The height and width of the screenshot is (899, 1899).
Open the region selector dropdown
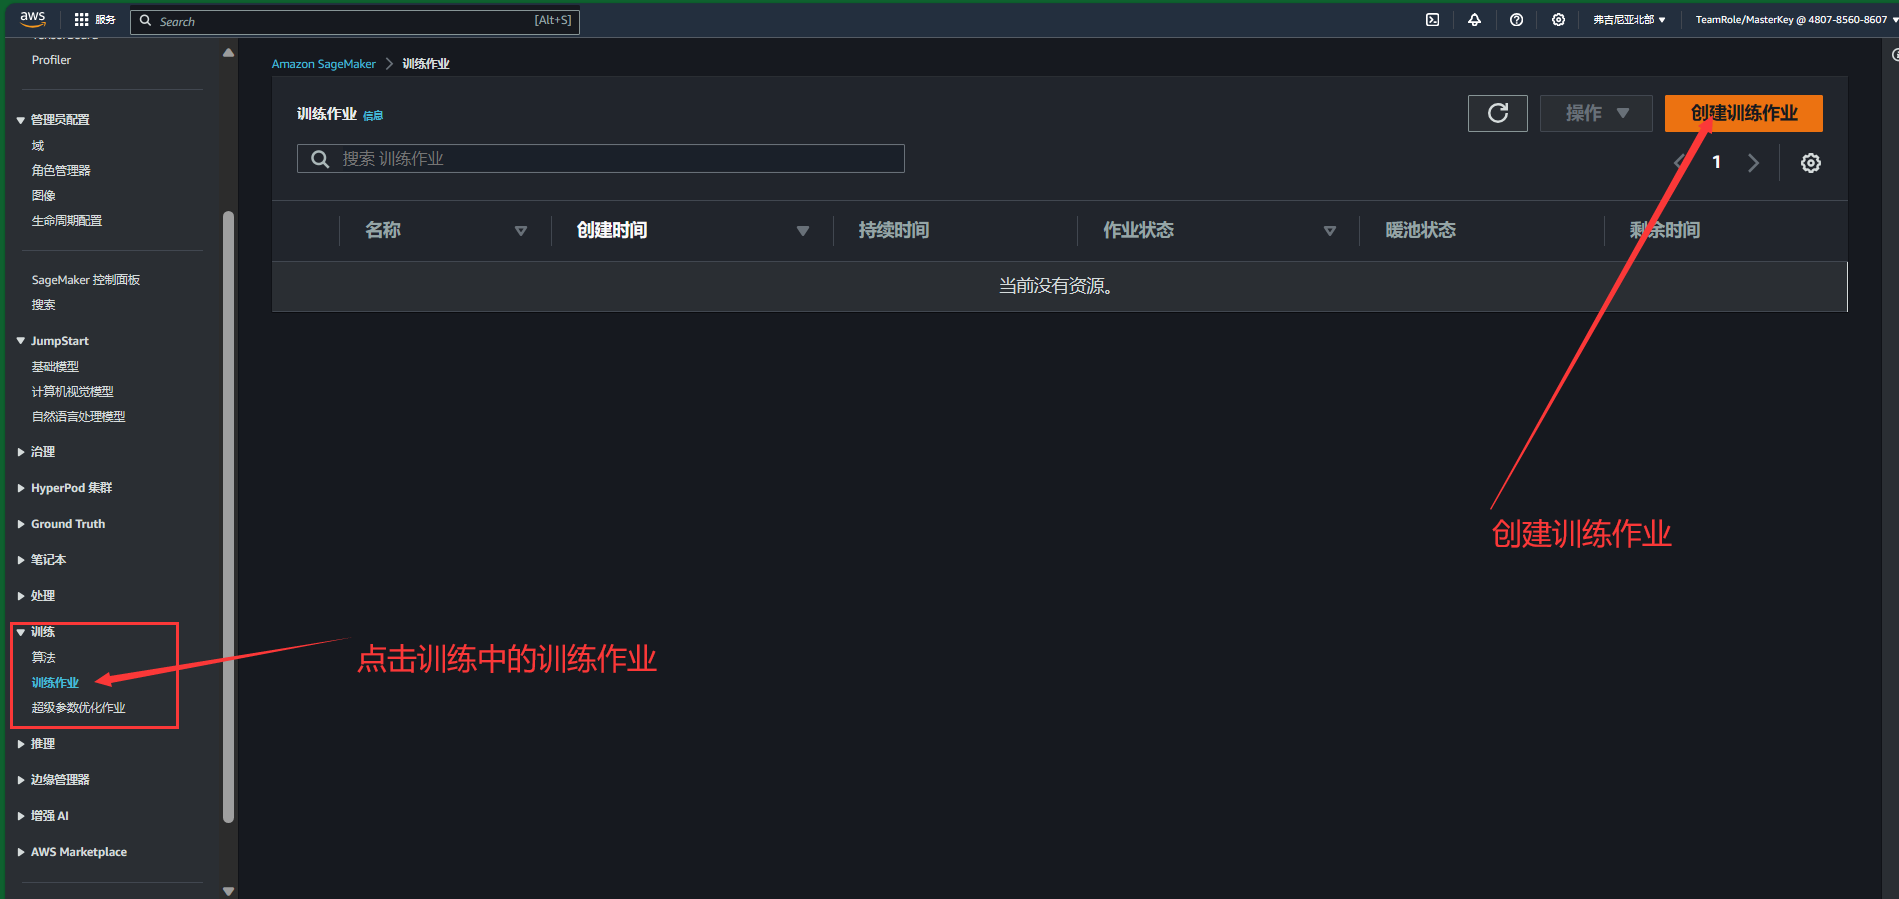click(x=1629, y=20)
